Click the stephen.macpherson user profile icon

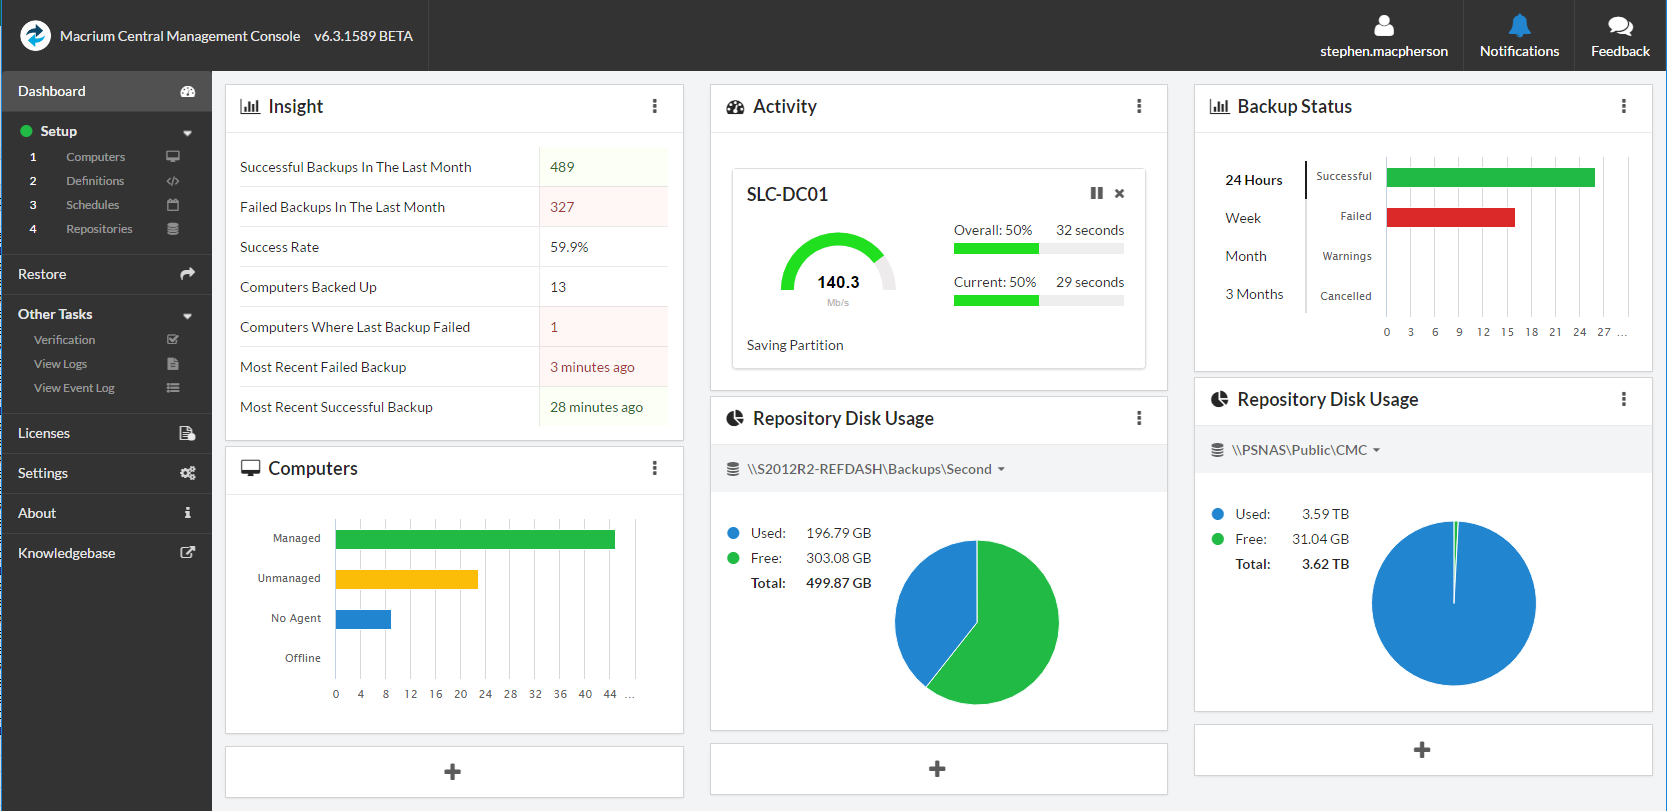(1383, 26)
